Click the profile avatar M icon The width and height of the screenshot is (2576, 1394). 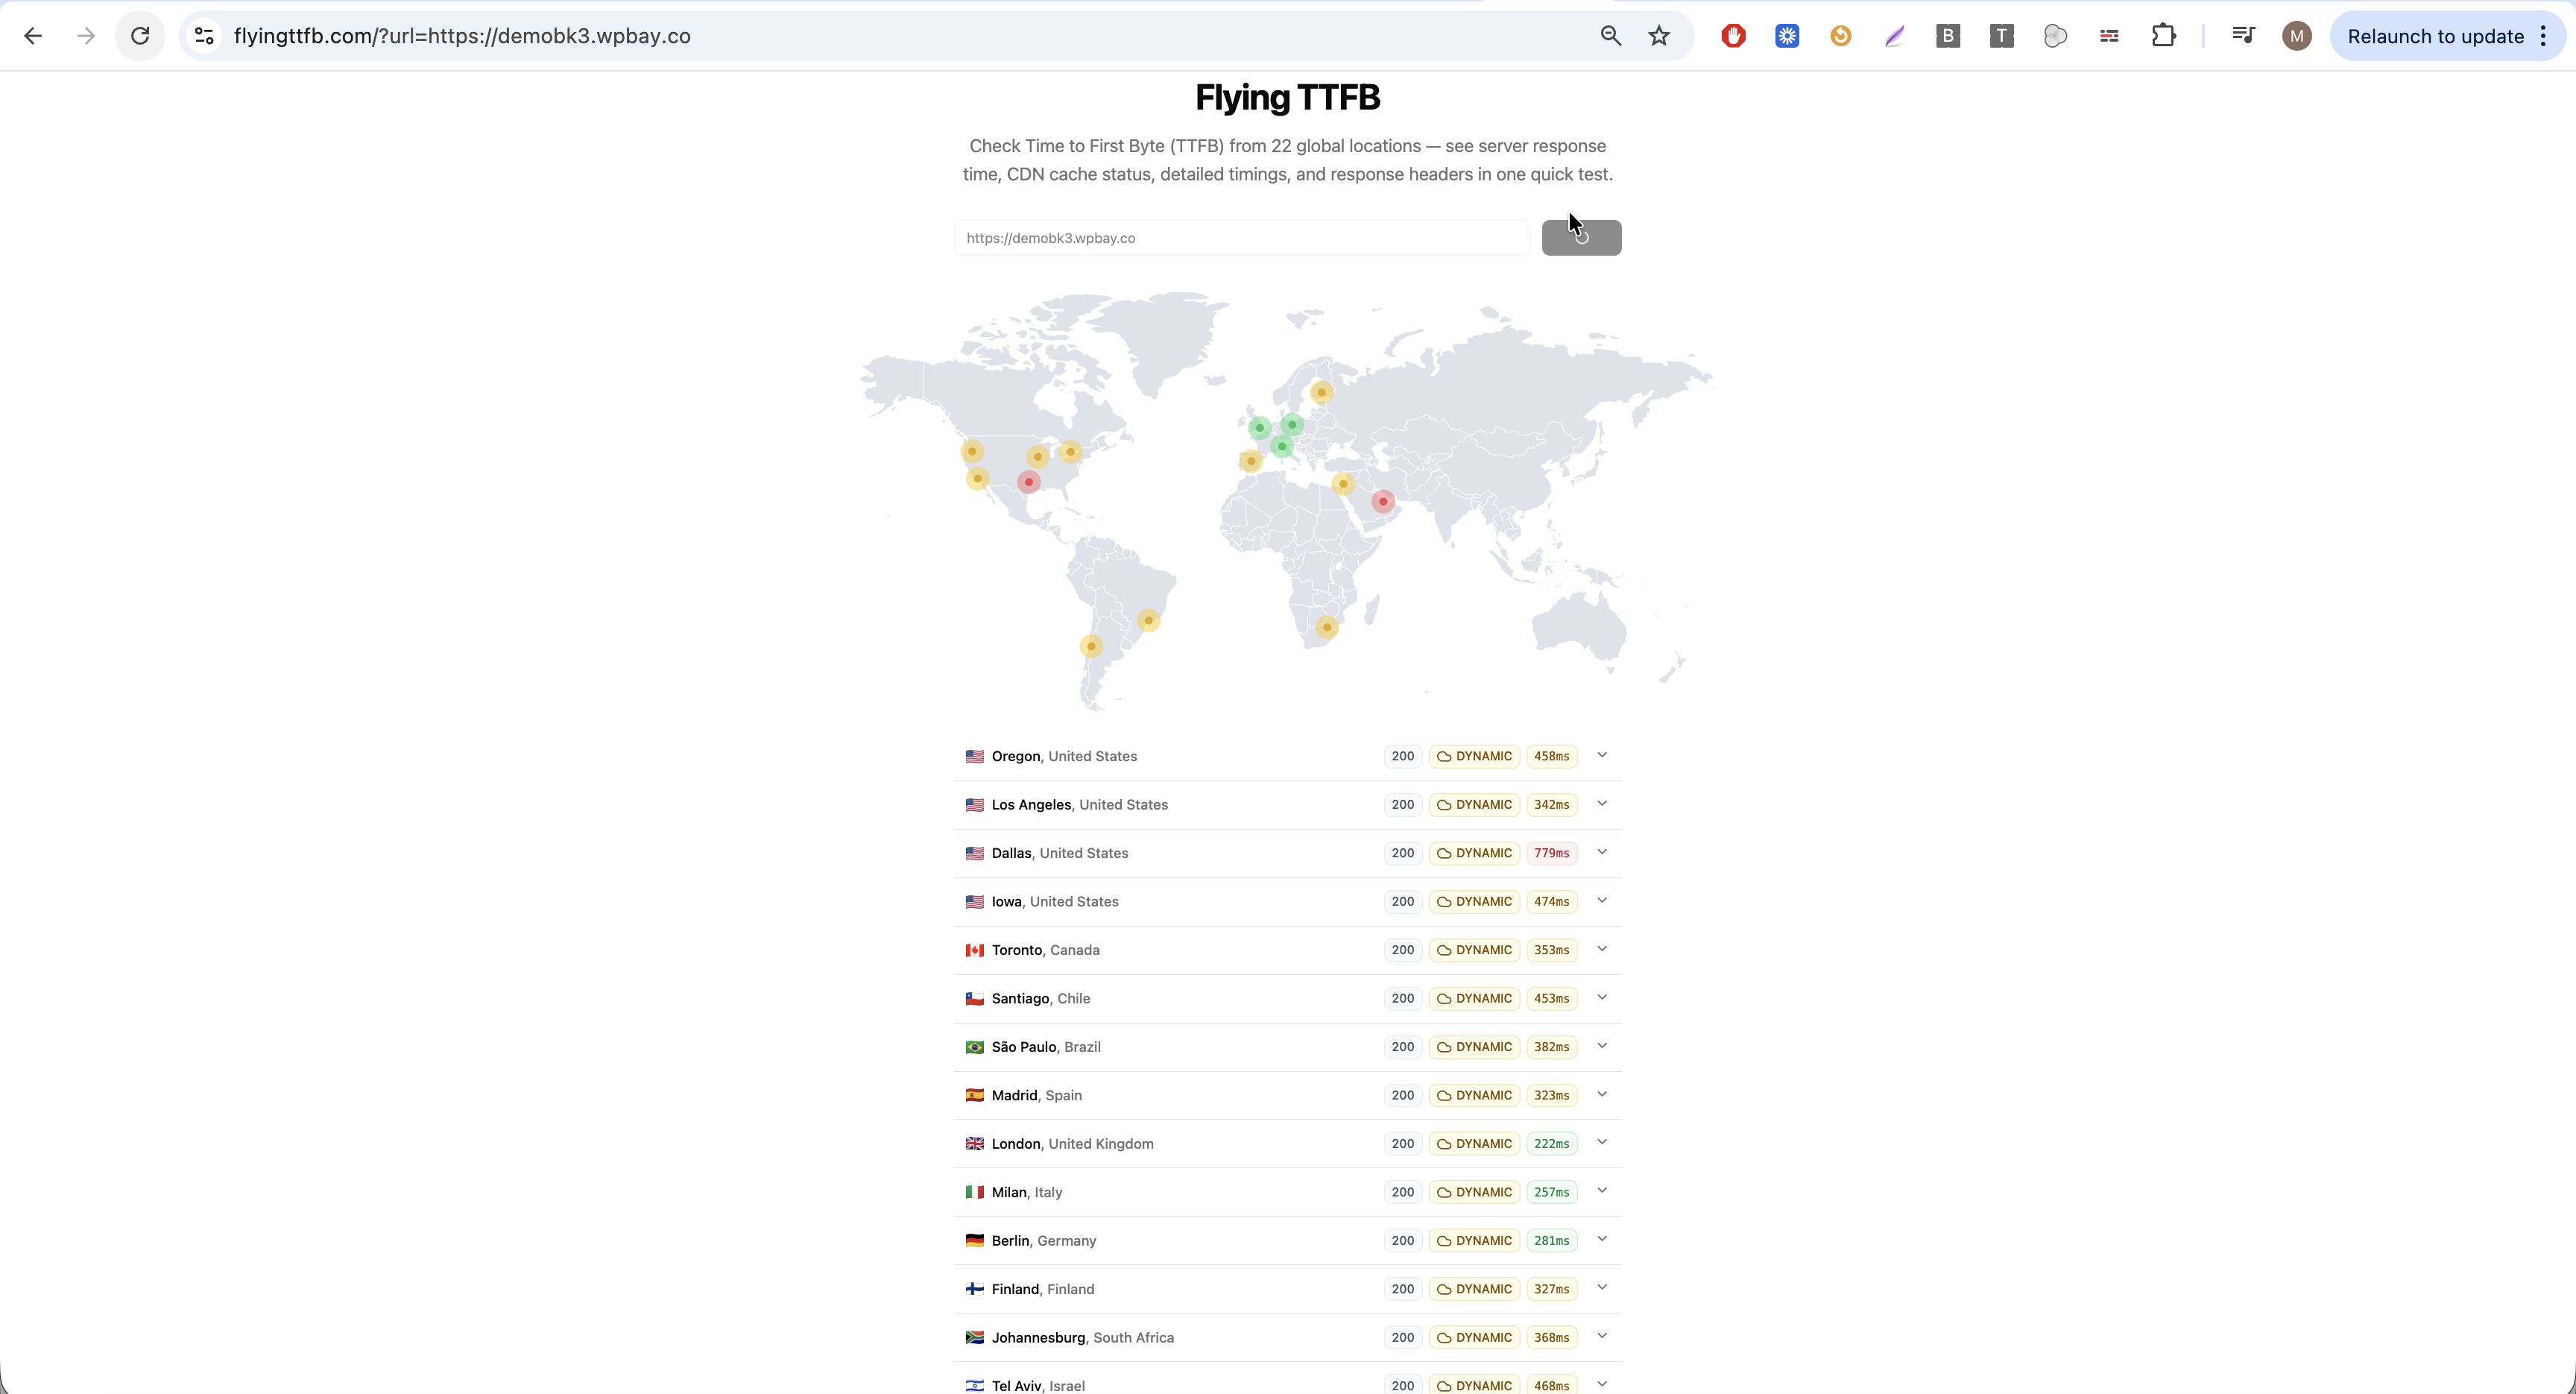point(2296,36)
